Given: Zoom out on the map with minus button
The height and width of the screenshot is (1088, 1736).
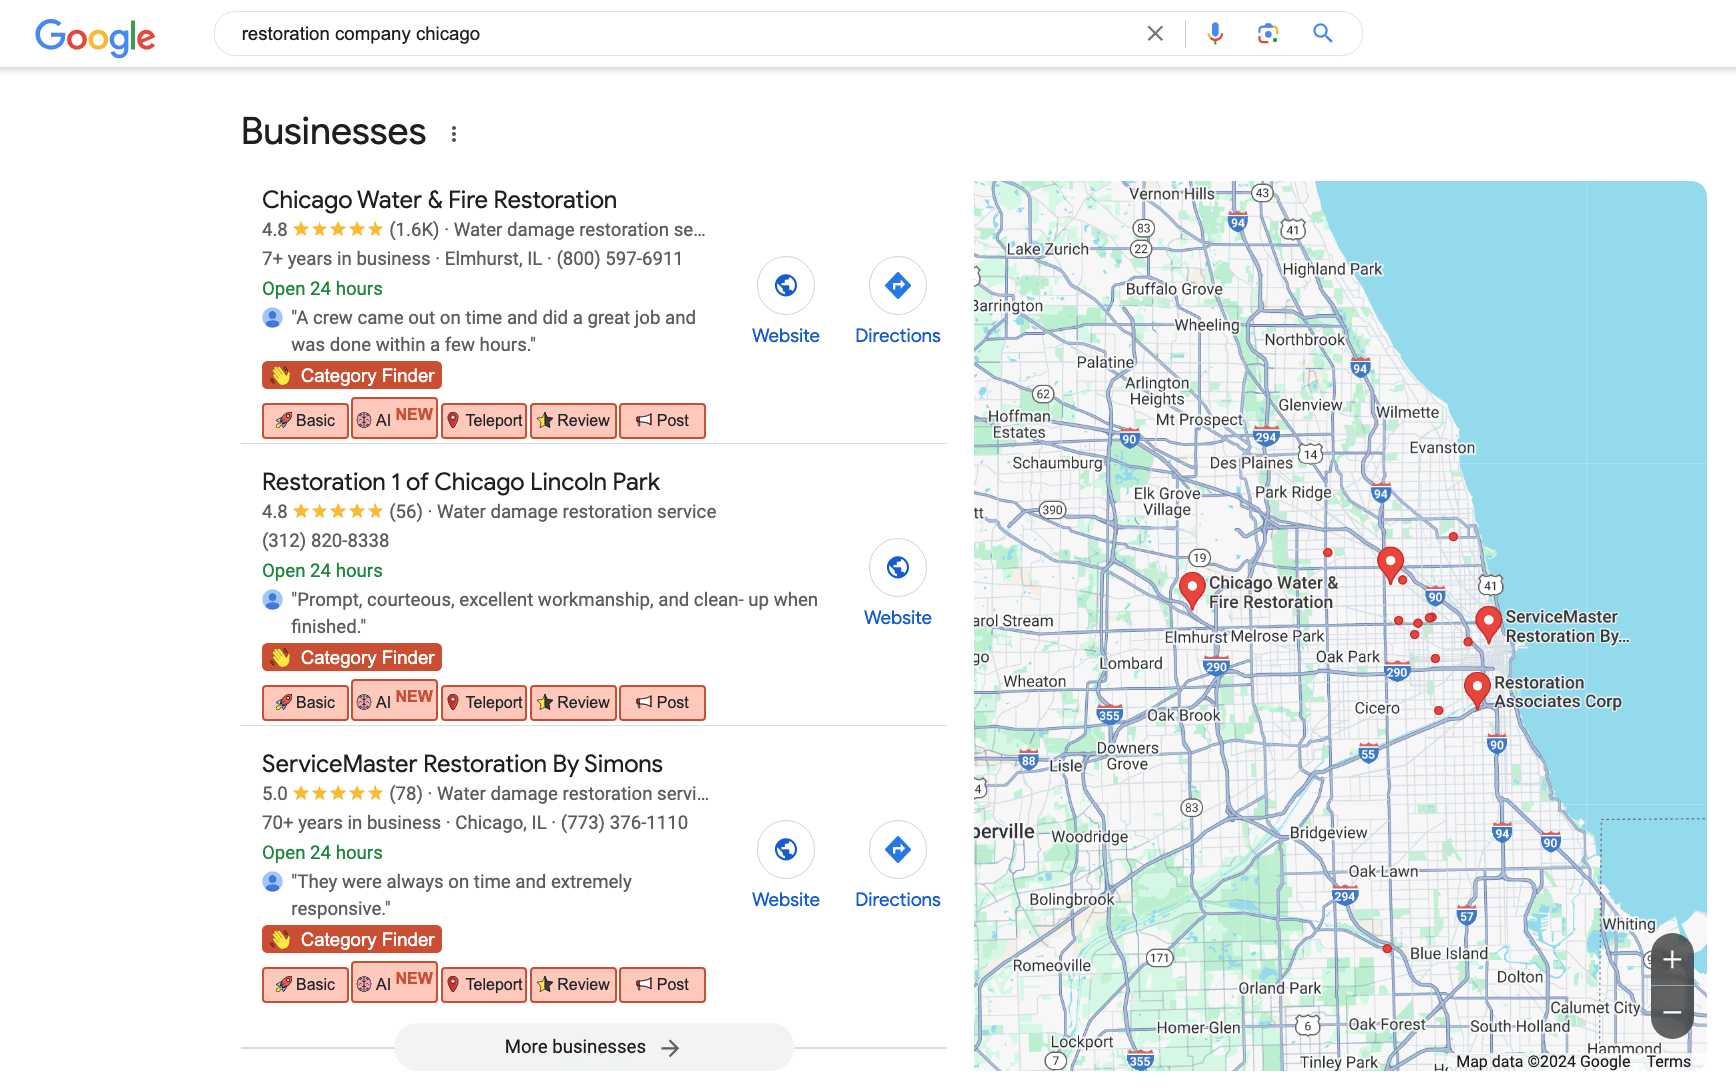Looking at the screenshot, I should click(x=1672, y=1012).
